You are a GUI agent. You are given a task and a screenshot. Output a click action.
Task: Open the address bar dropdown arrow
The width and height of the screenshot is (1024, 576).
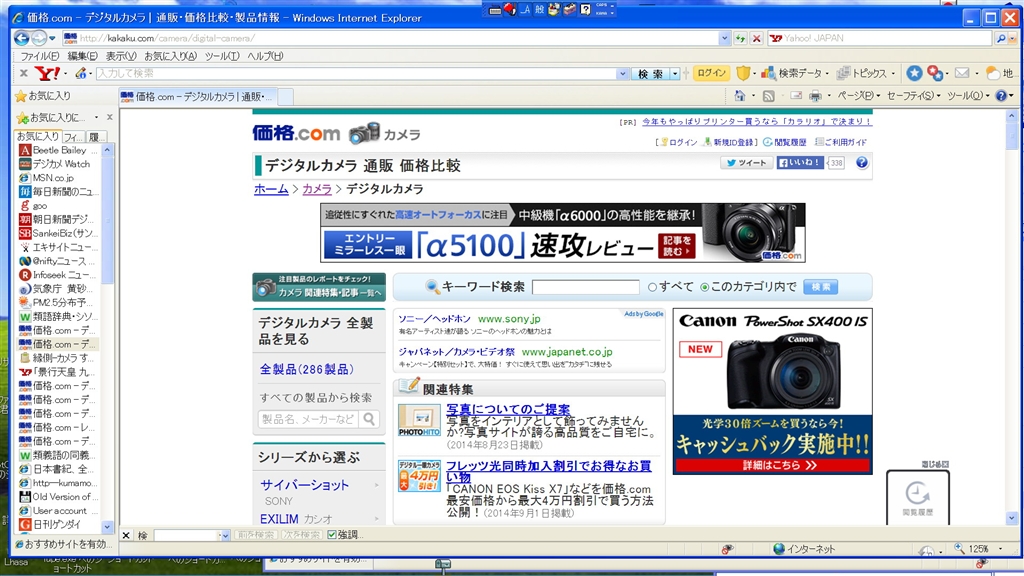(724, 39)
